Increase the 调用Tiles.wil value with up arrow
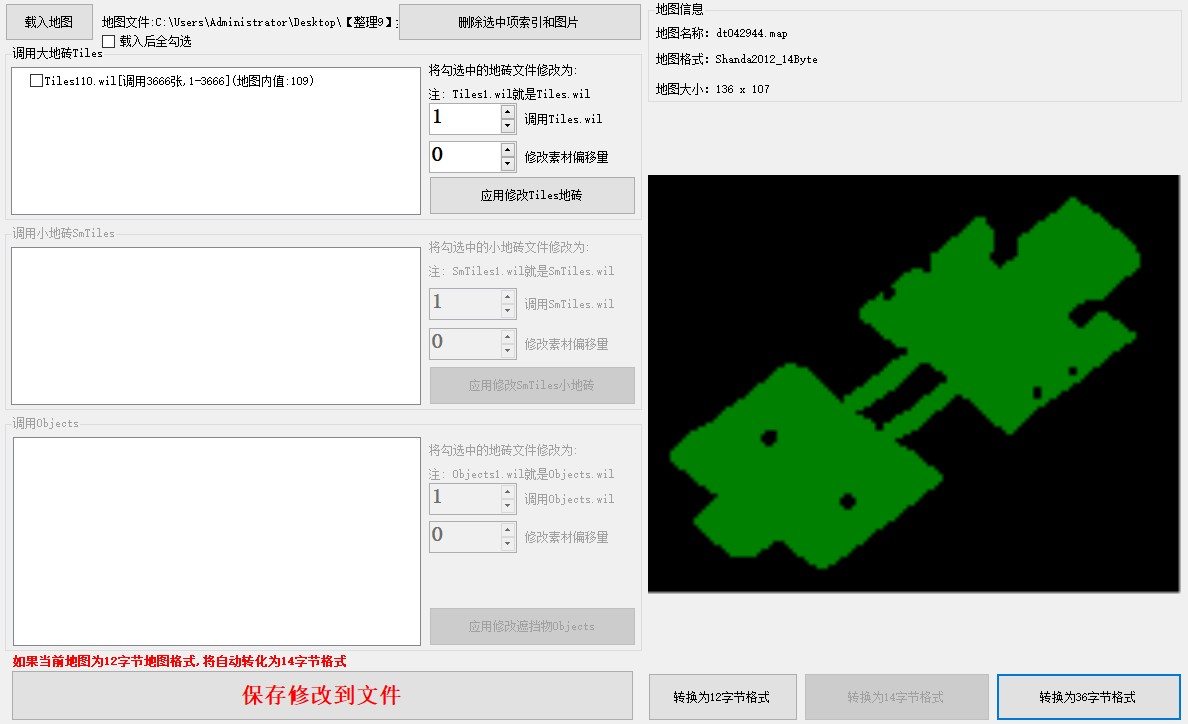The width and height of the screenshot is (1188, 724). [x=508, y=112]
